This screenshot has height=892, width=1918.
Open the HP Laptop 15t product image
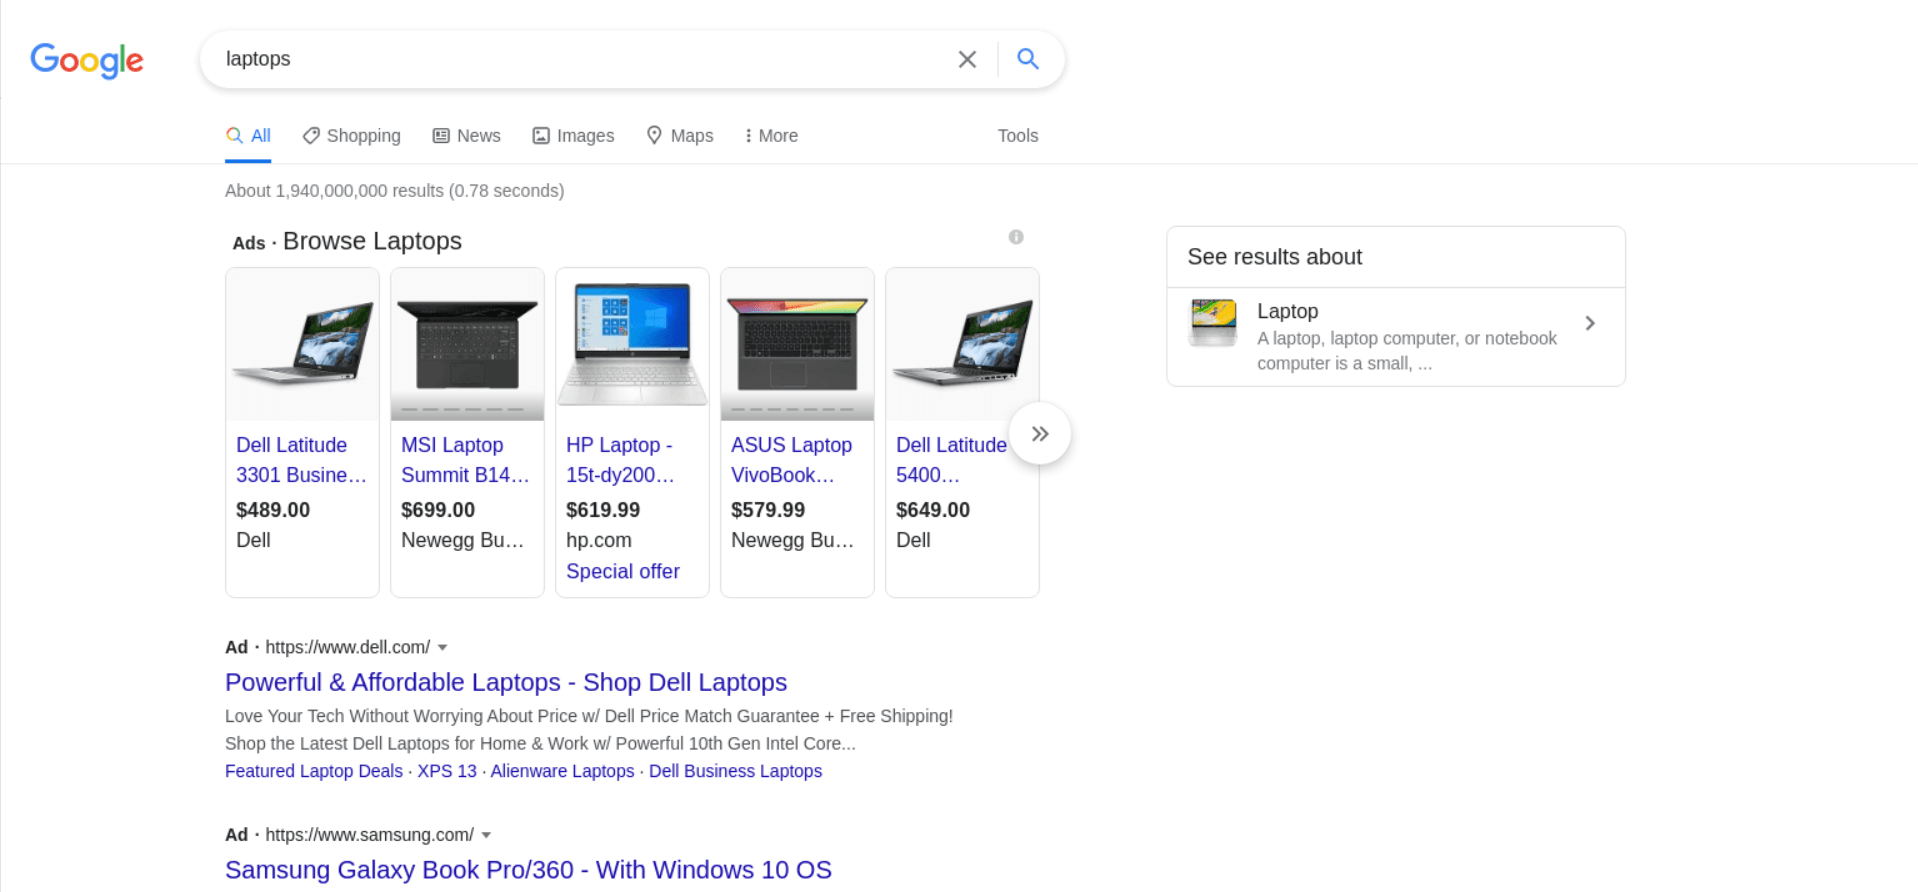[x=632, y=344]
